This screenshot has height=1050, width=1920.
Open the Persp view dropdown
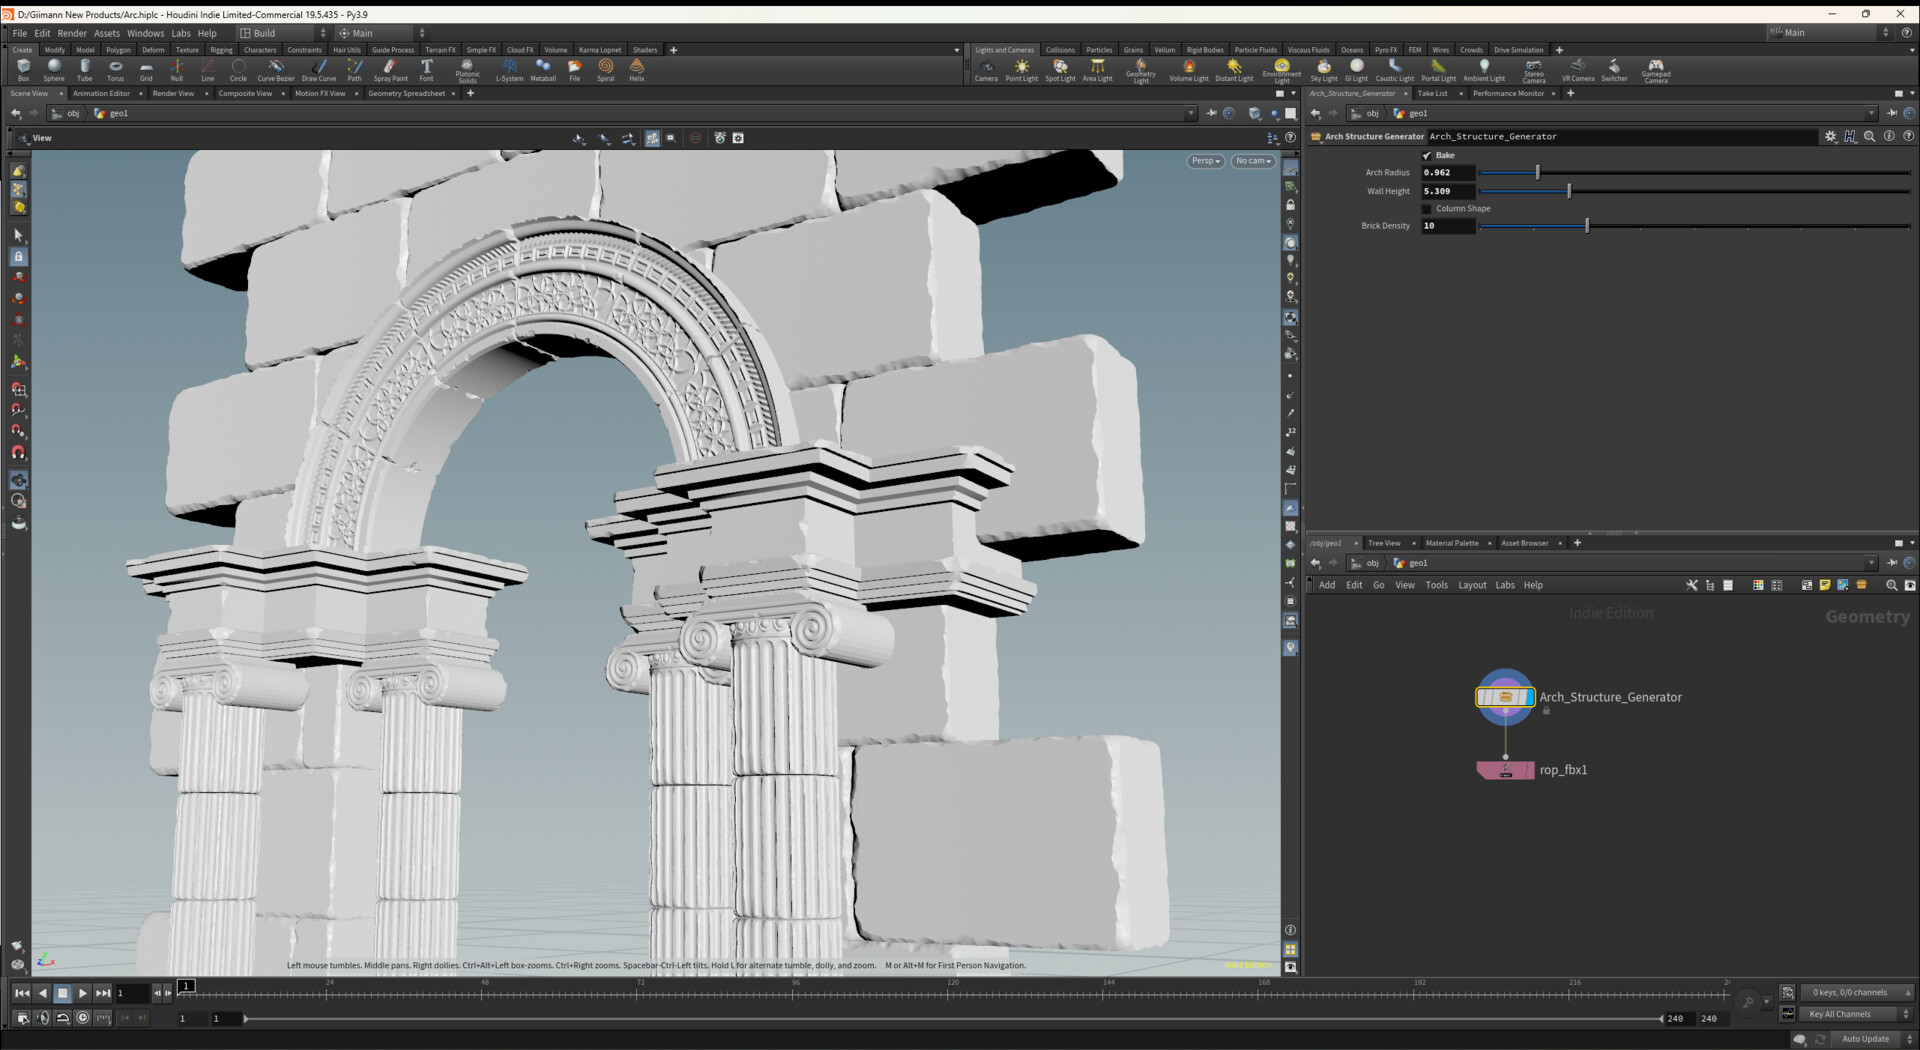1204,161
